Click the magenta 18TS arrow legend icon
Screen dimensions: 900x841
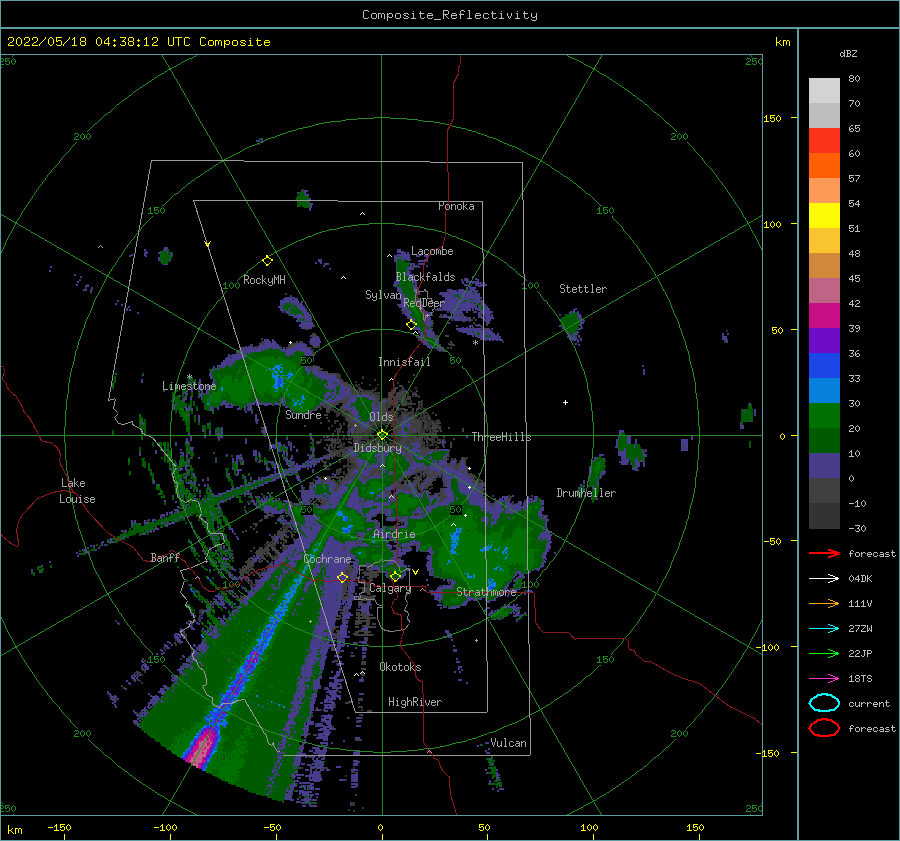824,678
